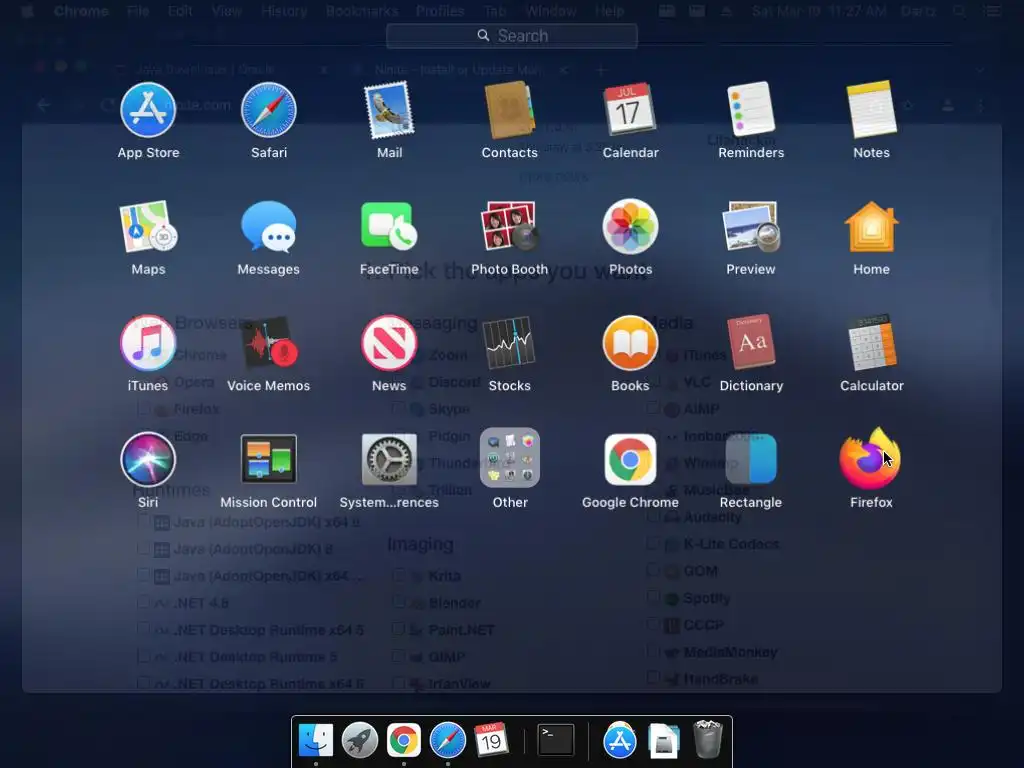Open App Store from the Dock

(619, 740)
